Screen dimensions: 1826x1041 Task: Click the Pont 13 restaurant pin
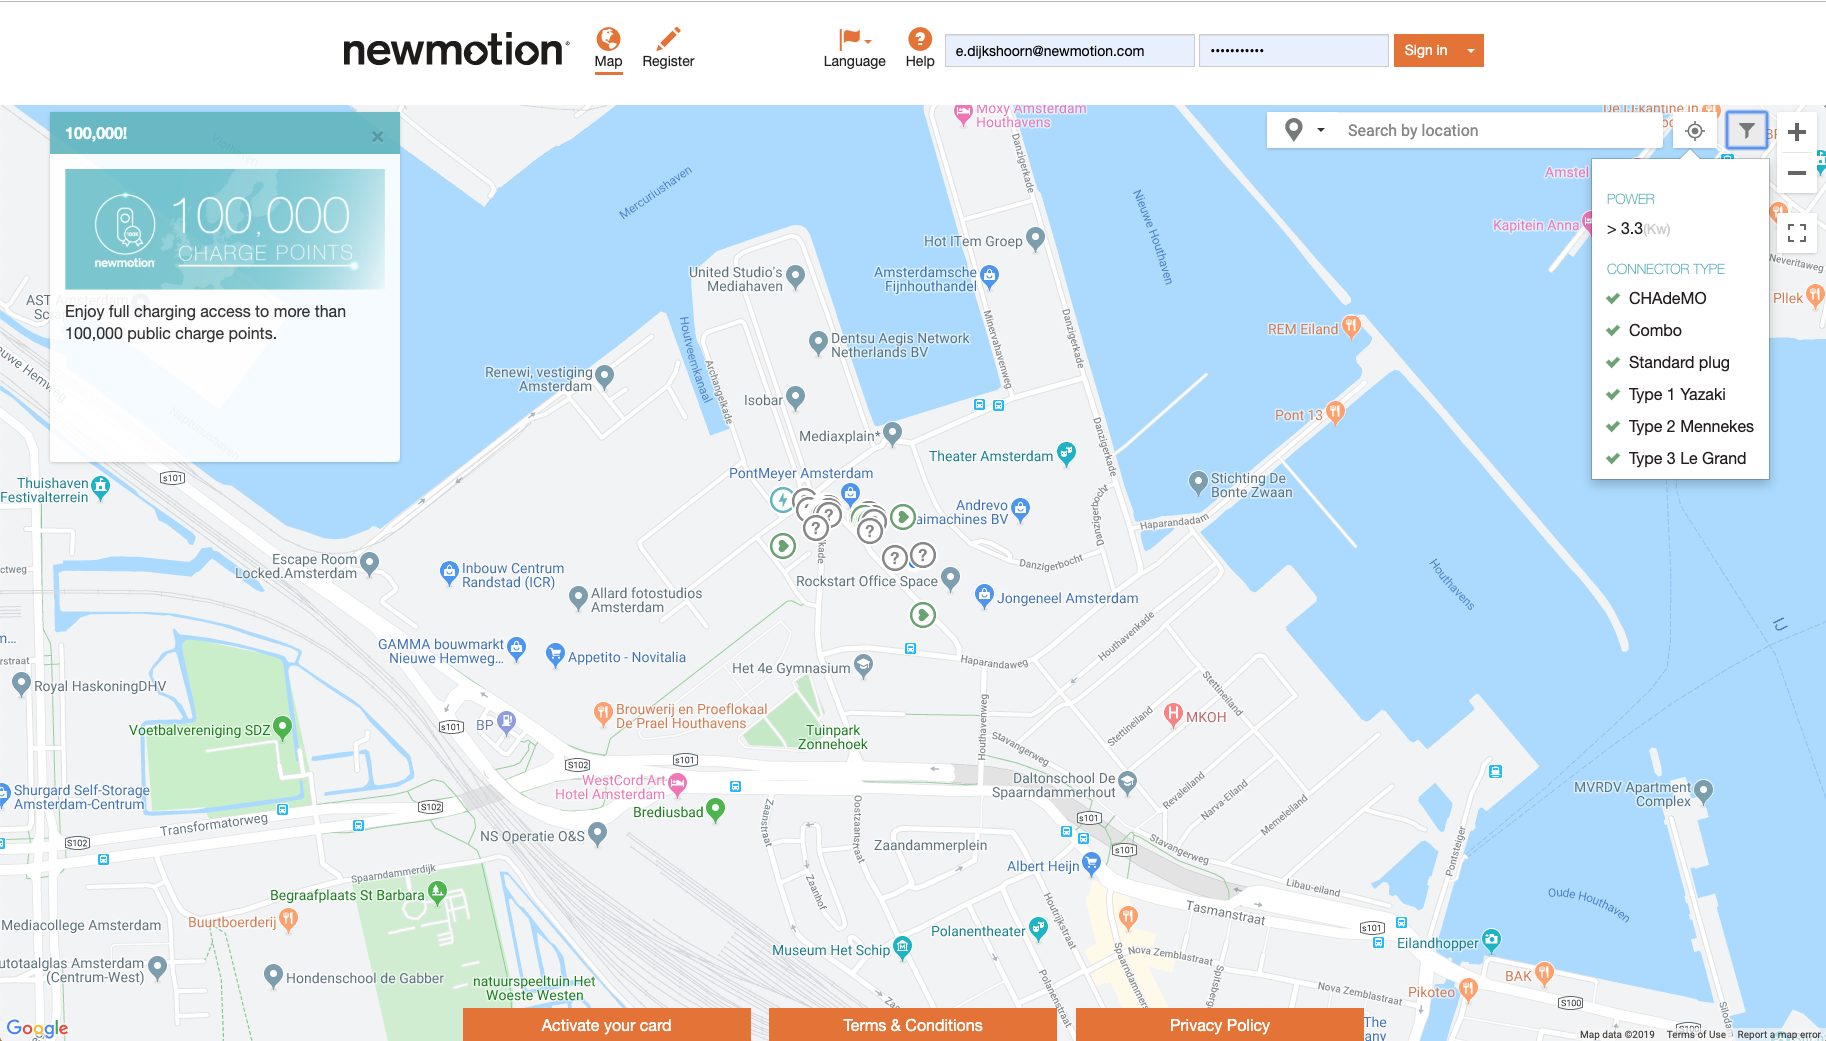tap(1335, 412)
